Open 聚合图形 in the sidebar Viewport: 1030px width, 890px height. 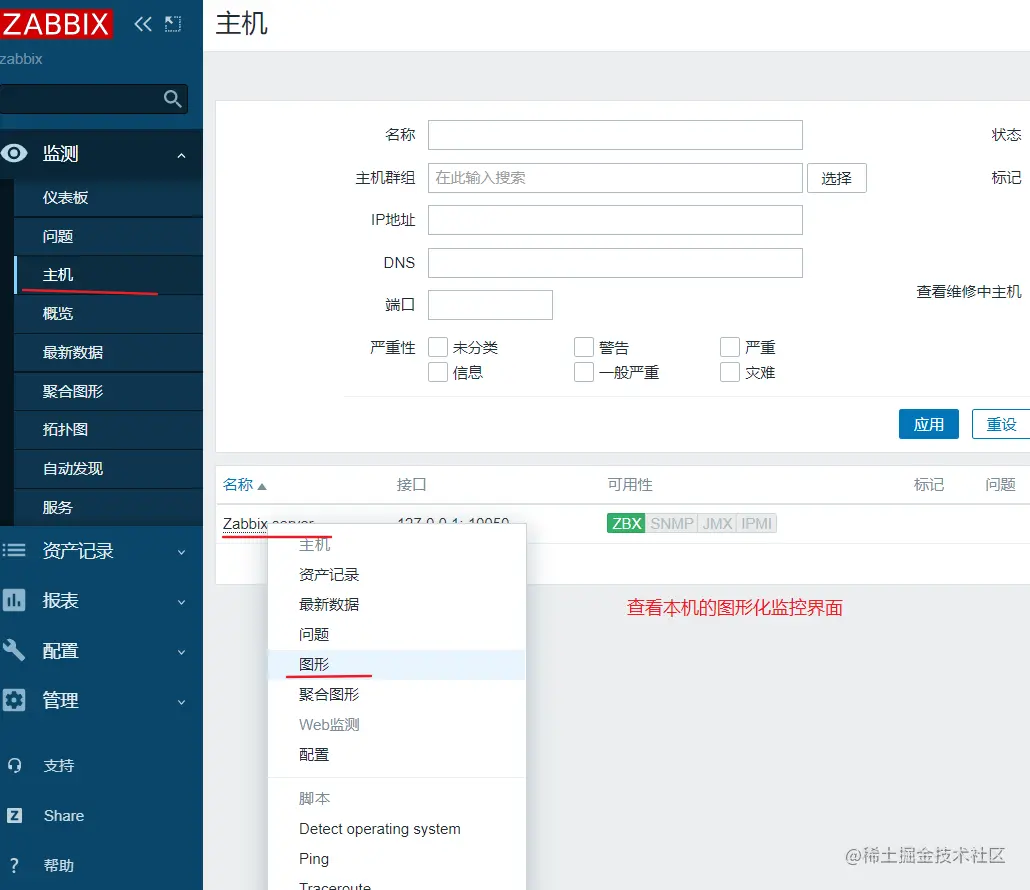pos(108,391)
